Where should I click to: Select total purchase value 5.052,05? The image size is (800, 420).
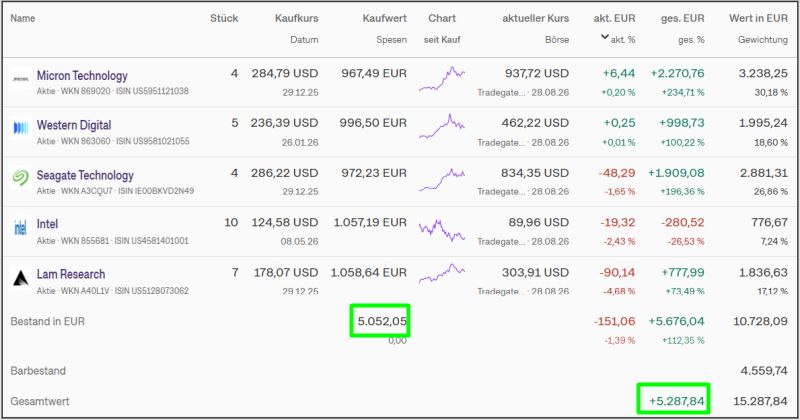[x=382, y=321]
